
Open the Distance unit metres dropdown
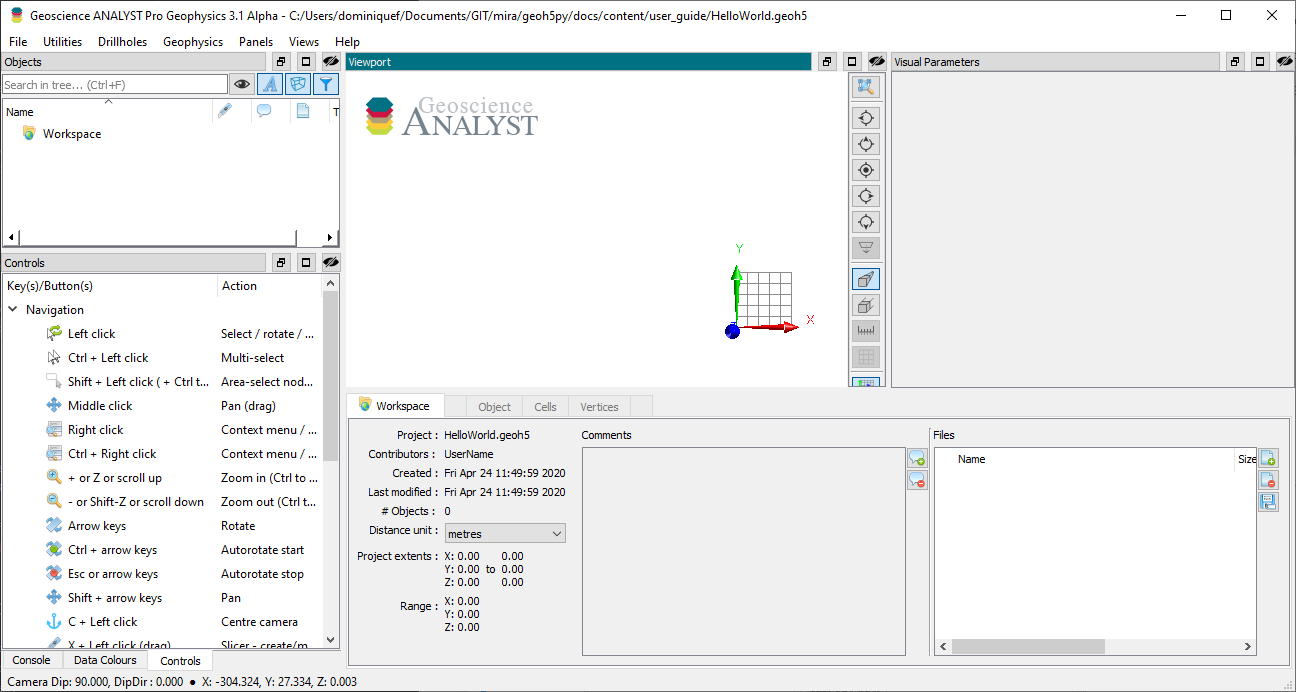(x=505, y=534)
